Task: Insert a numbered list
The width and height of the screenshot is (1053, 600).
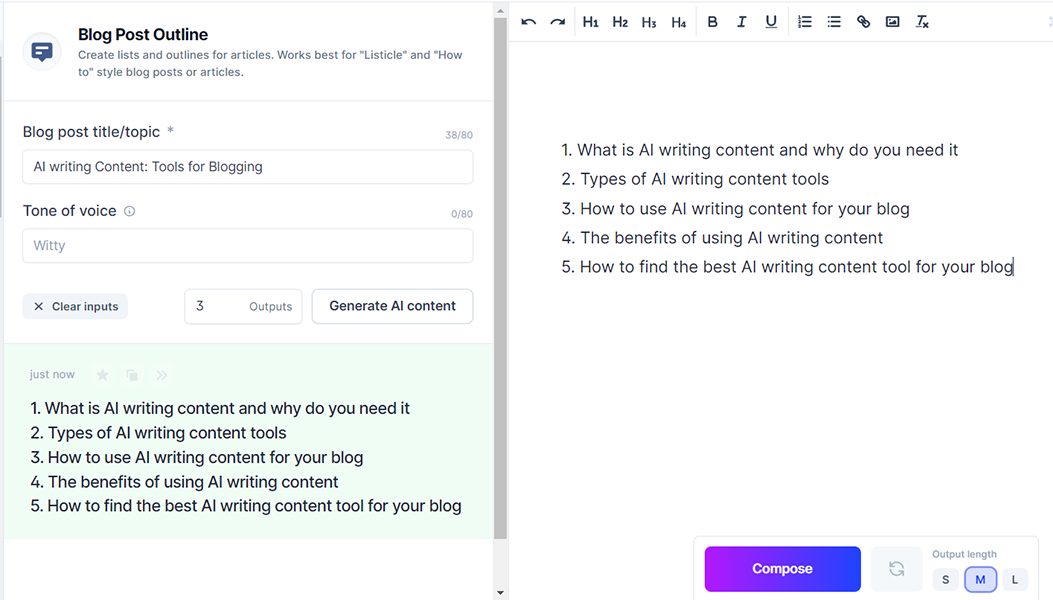Action: pos(804,22)
